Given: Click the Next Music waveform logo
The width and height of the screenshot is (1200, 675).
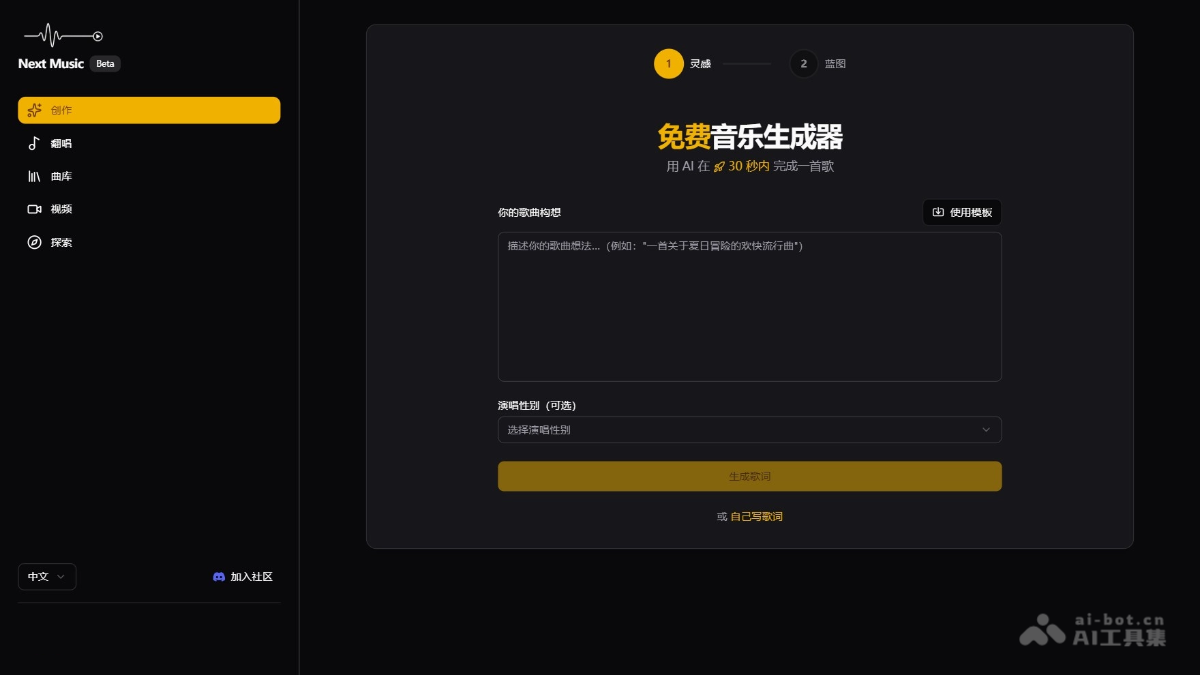Looking at the screenshot, I should pyautogui.click(x=63, y=36).
